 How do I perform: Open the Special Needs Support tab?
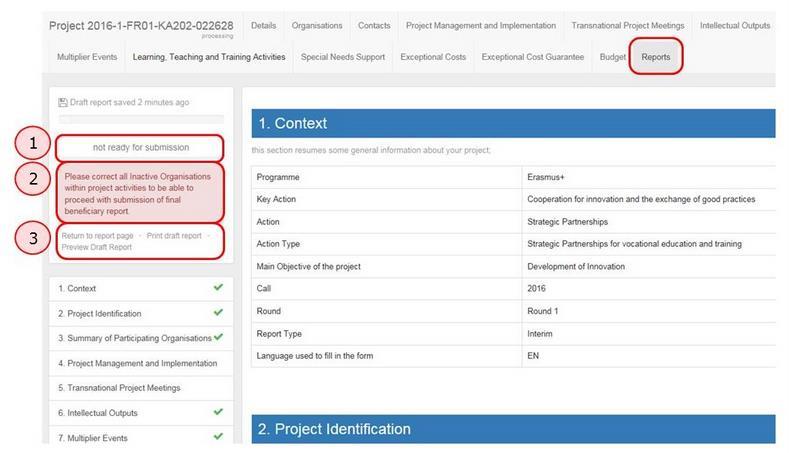click(x=343, y=57)
